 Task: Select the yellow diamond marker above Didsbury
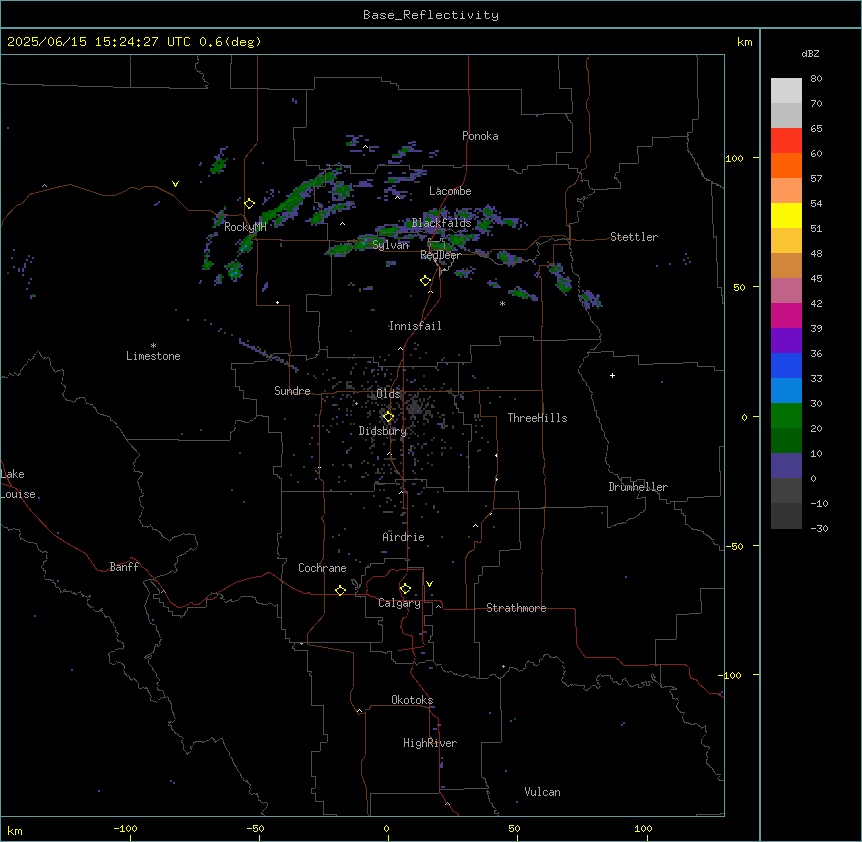388,417
